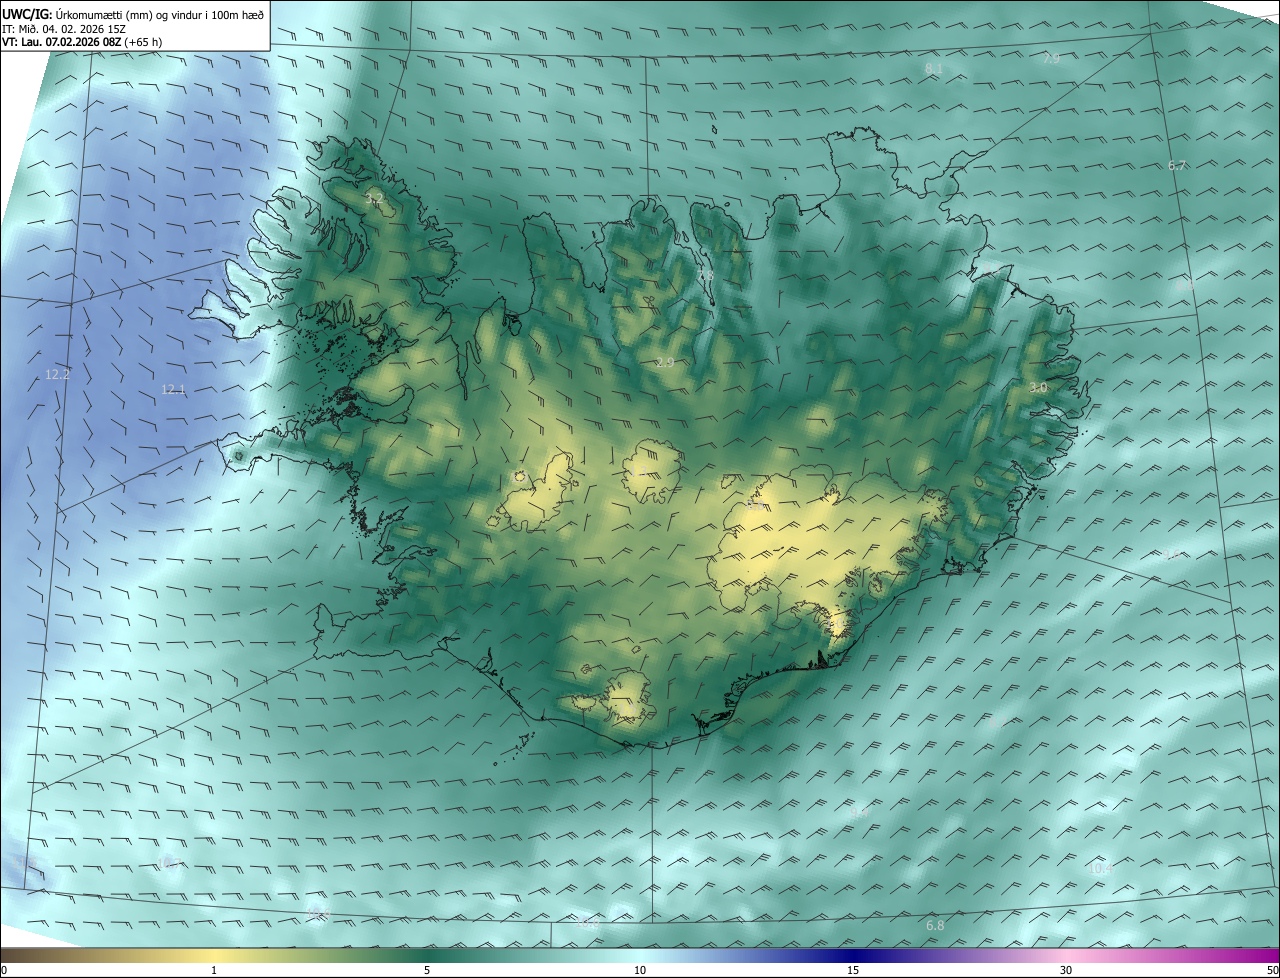Viewport: 1280px width, 978px height.
Task: Click the IT line reading Mið. 04. 02. 2026 15Z
Action: (64, 29)
